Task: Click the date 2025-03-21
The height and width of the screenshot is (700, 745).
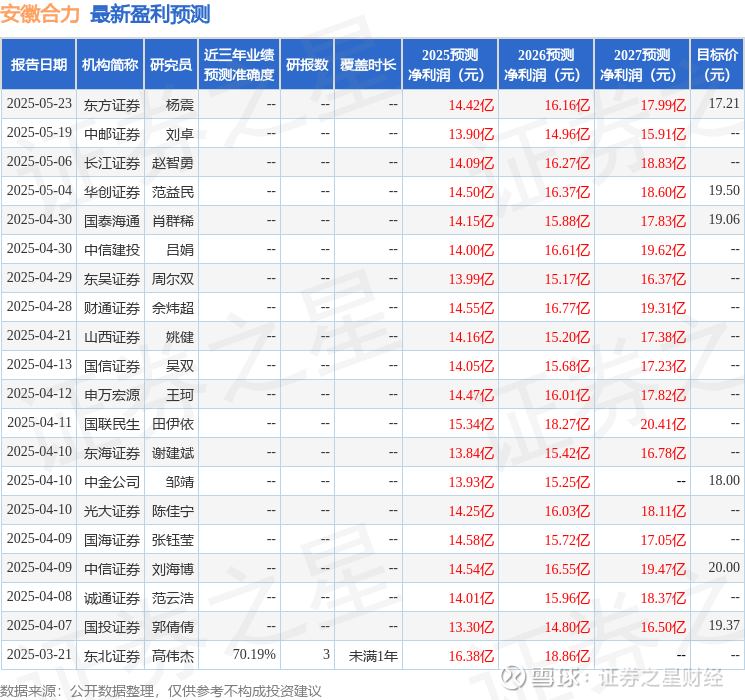Action: (39, 654)
